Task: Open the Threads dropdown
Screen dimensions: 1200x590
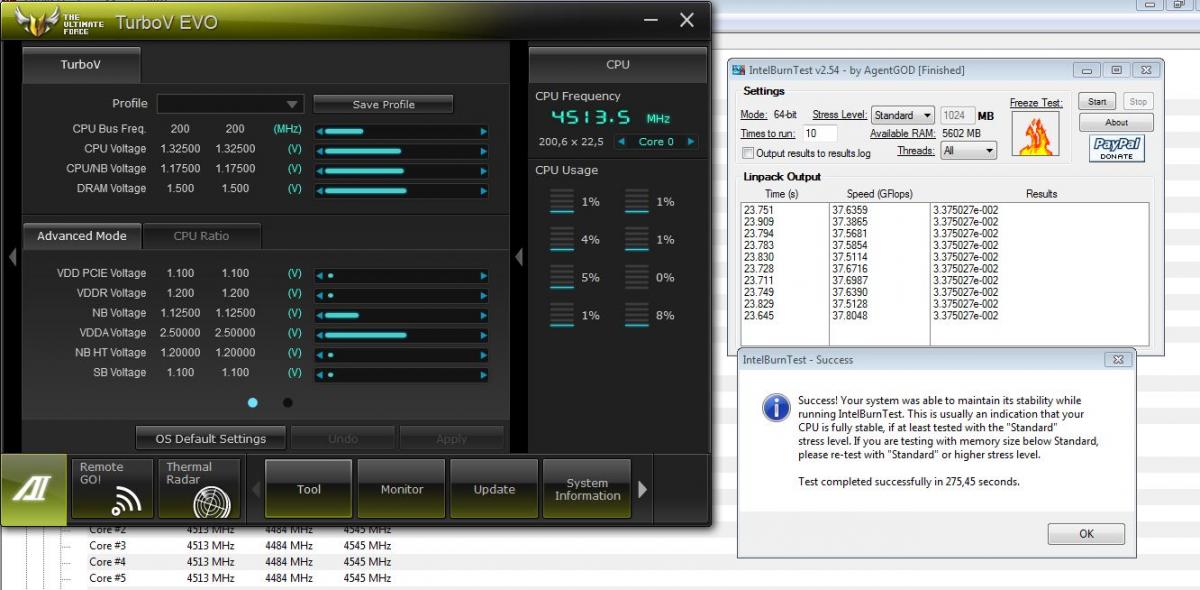Action: pyautogui.click(x=969, y=151)
